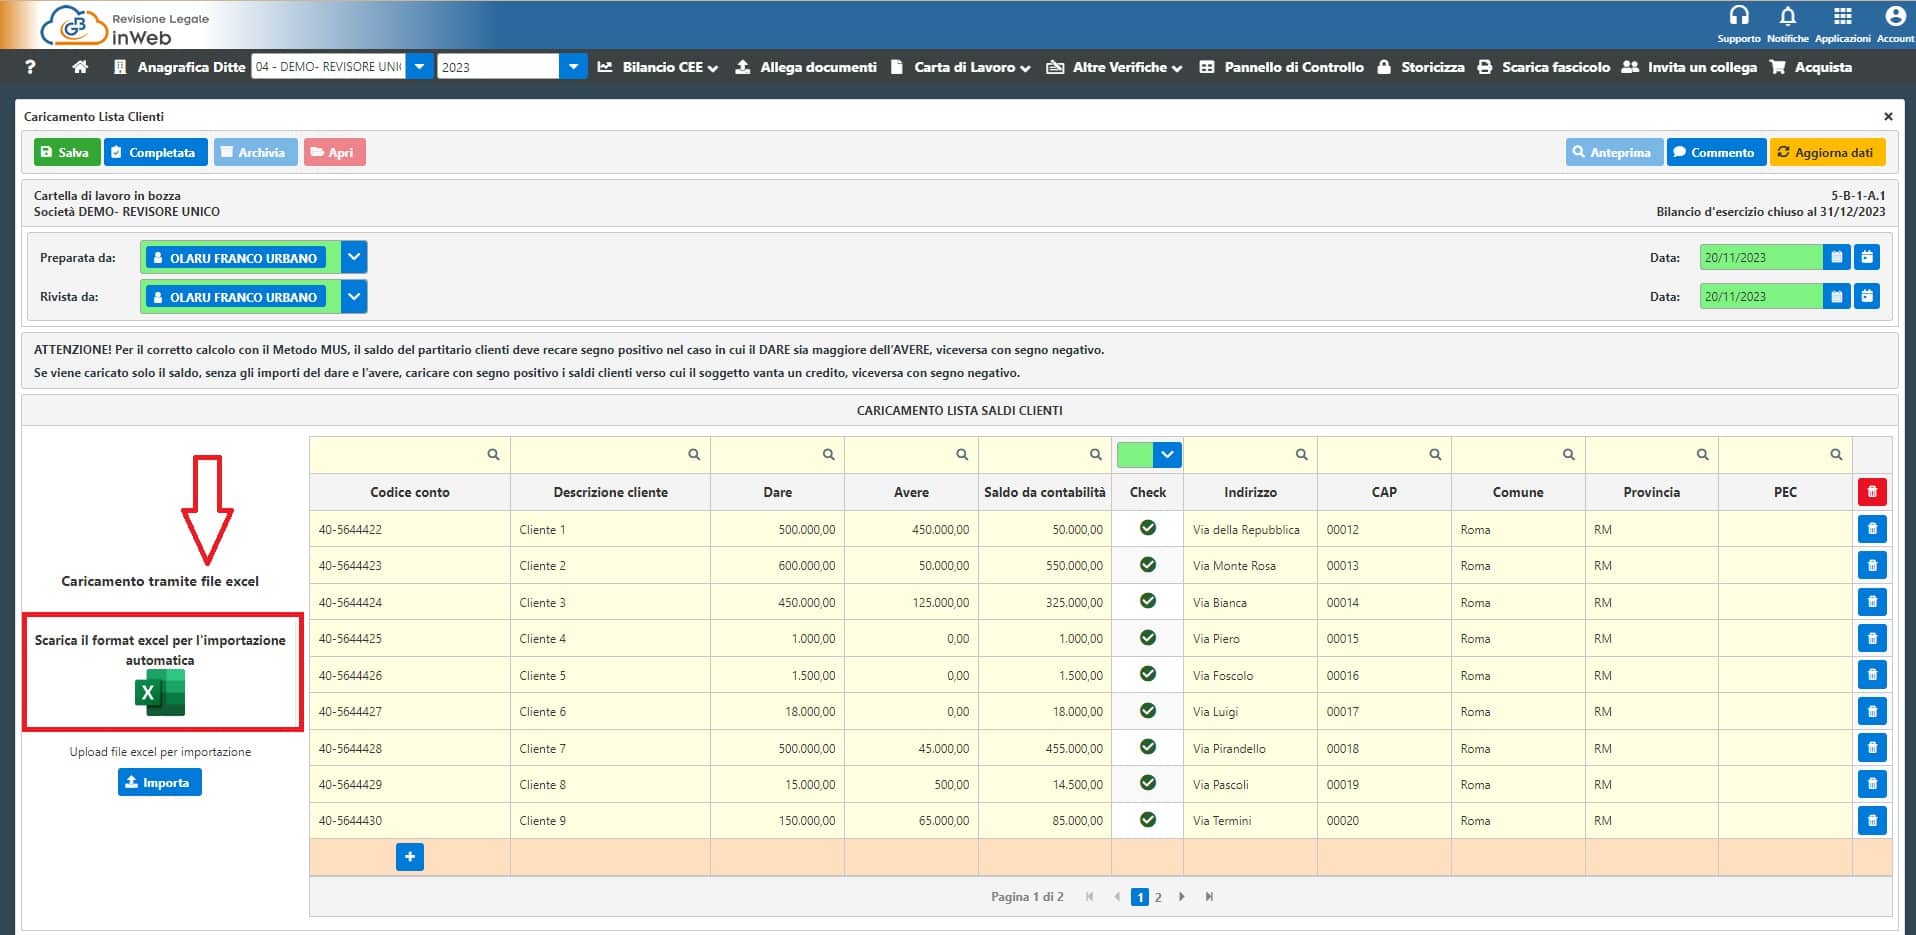Toggle check mark for Cliente 3

pyautogui.click(x=1148, y=601)
